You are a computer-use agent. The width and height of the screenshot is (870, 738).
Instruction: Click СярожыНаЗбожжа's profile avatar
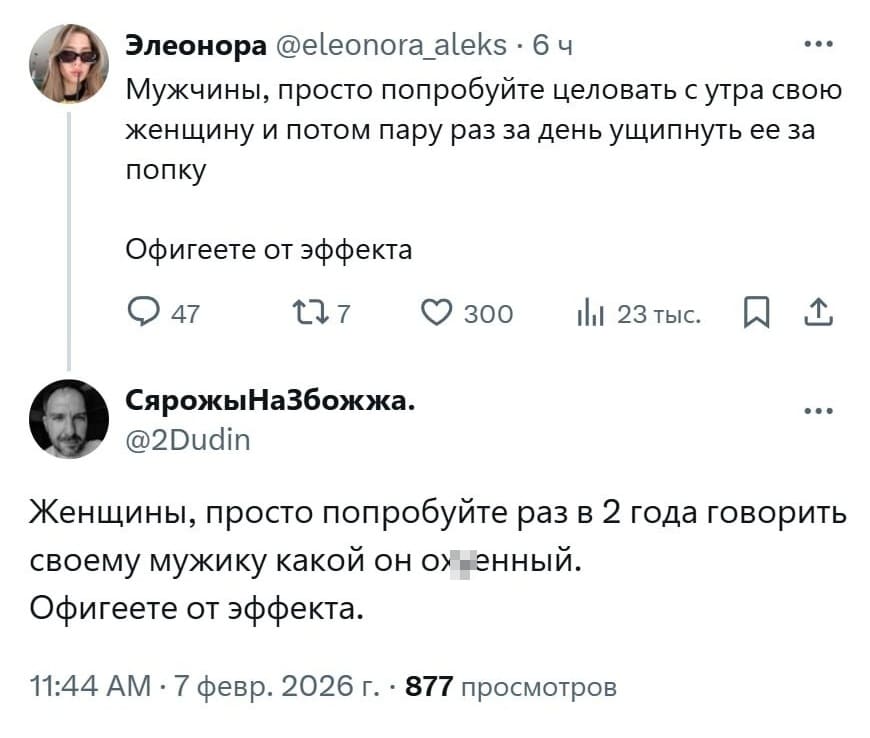(x=69, y=420)
